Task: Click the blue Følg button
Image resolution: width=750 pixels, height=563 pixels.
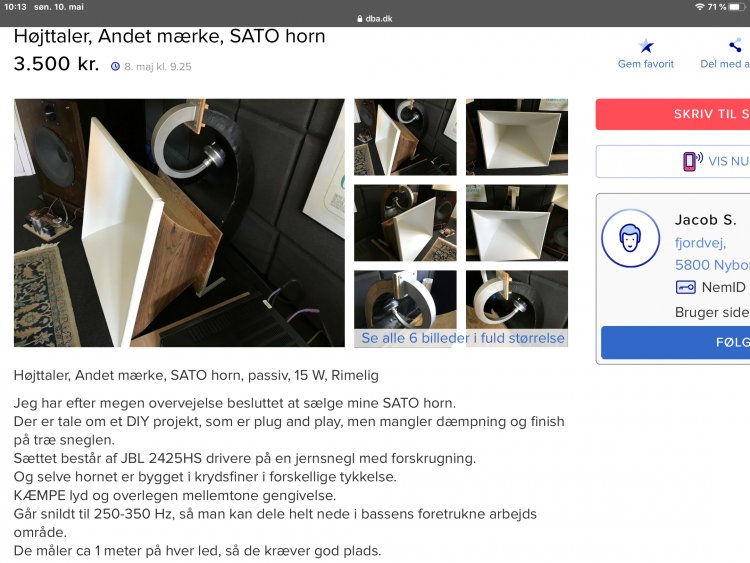Action: (x=675, y=342)
